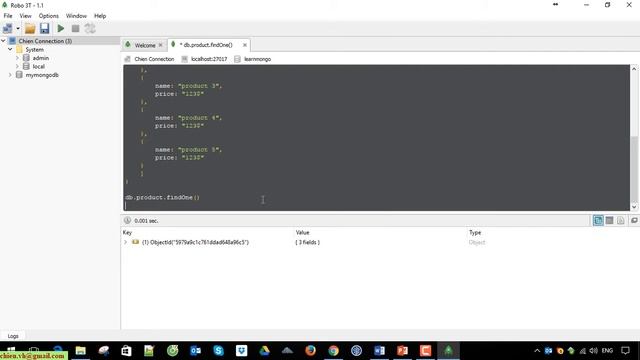Screen dimensions: 640x360
Task: Open File Explorer from the taskbar
Action: pyautogui.click(x=80, y=351)
